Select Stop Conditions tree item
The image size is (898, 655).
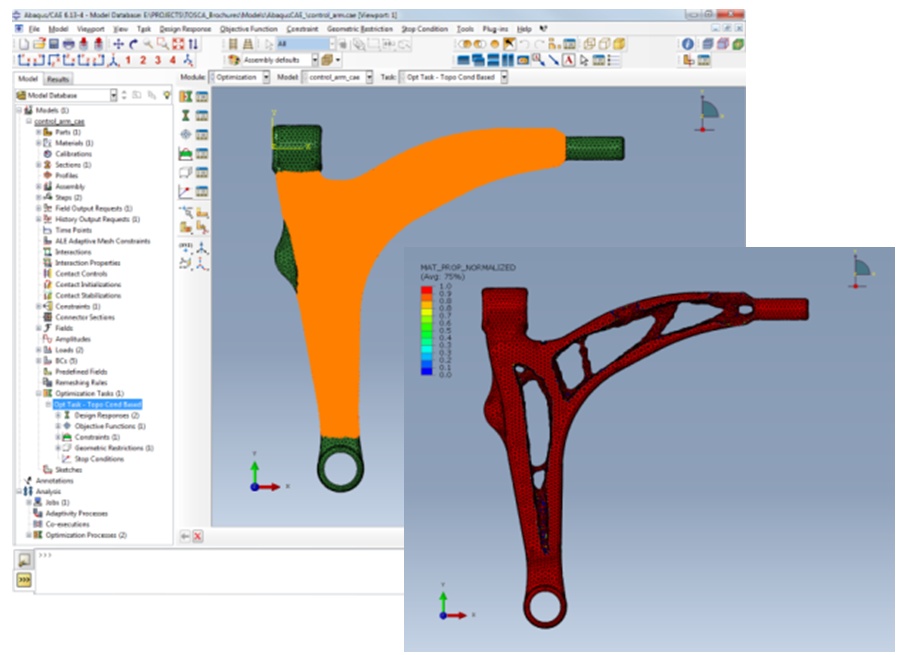(x=99, y=459)
